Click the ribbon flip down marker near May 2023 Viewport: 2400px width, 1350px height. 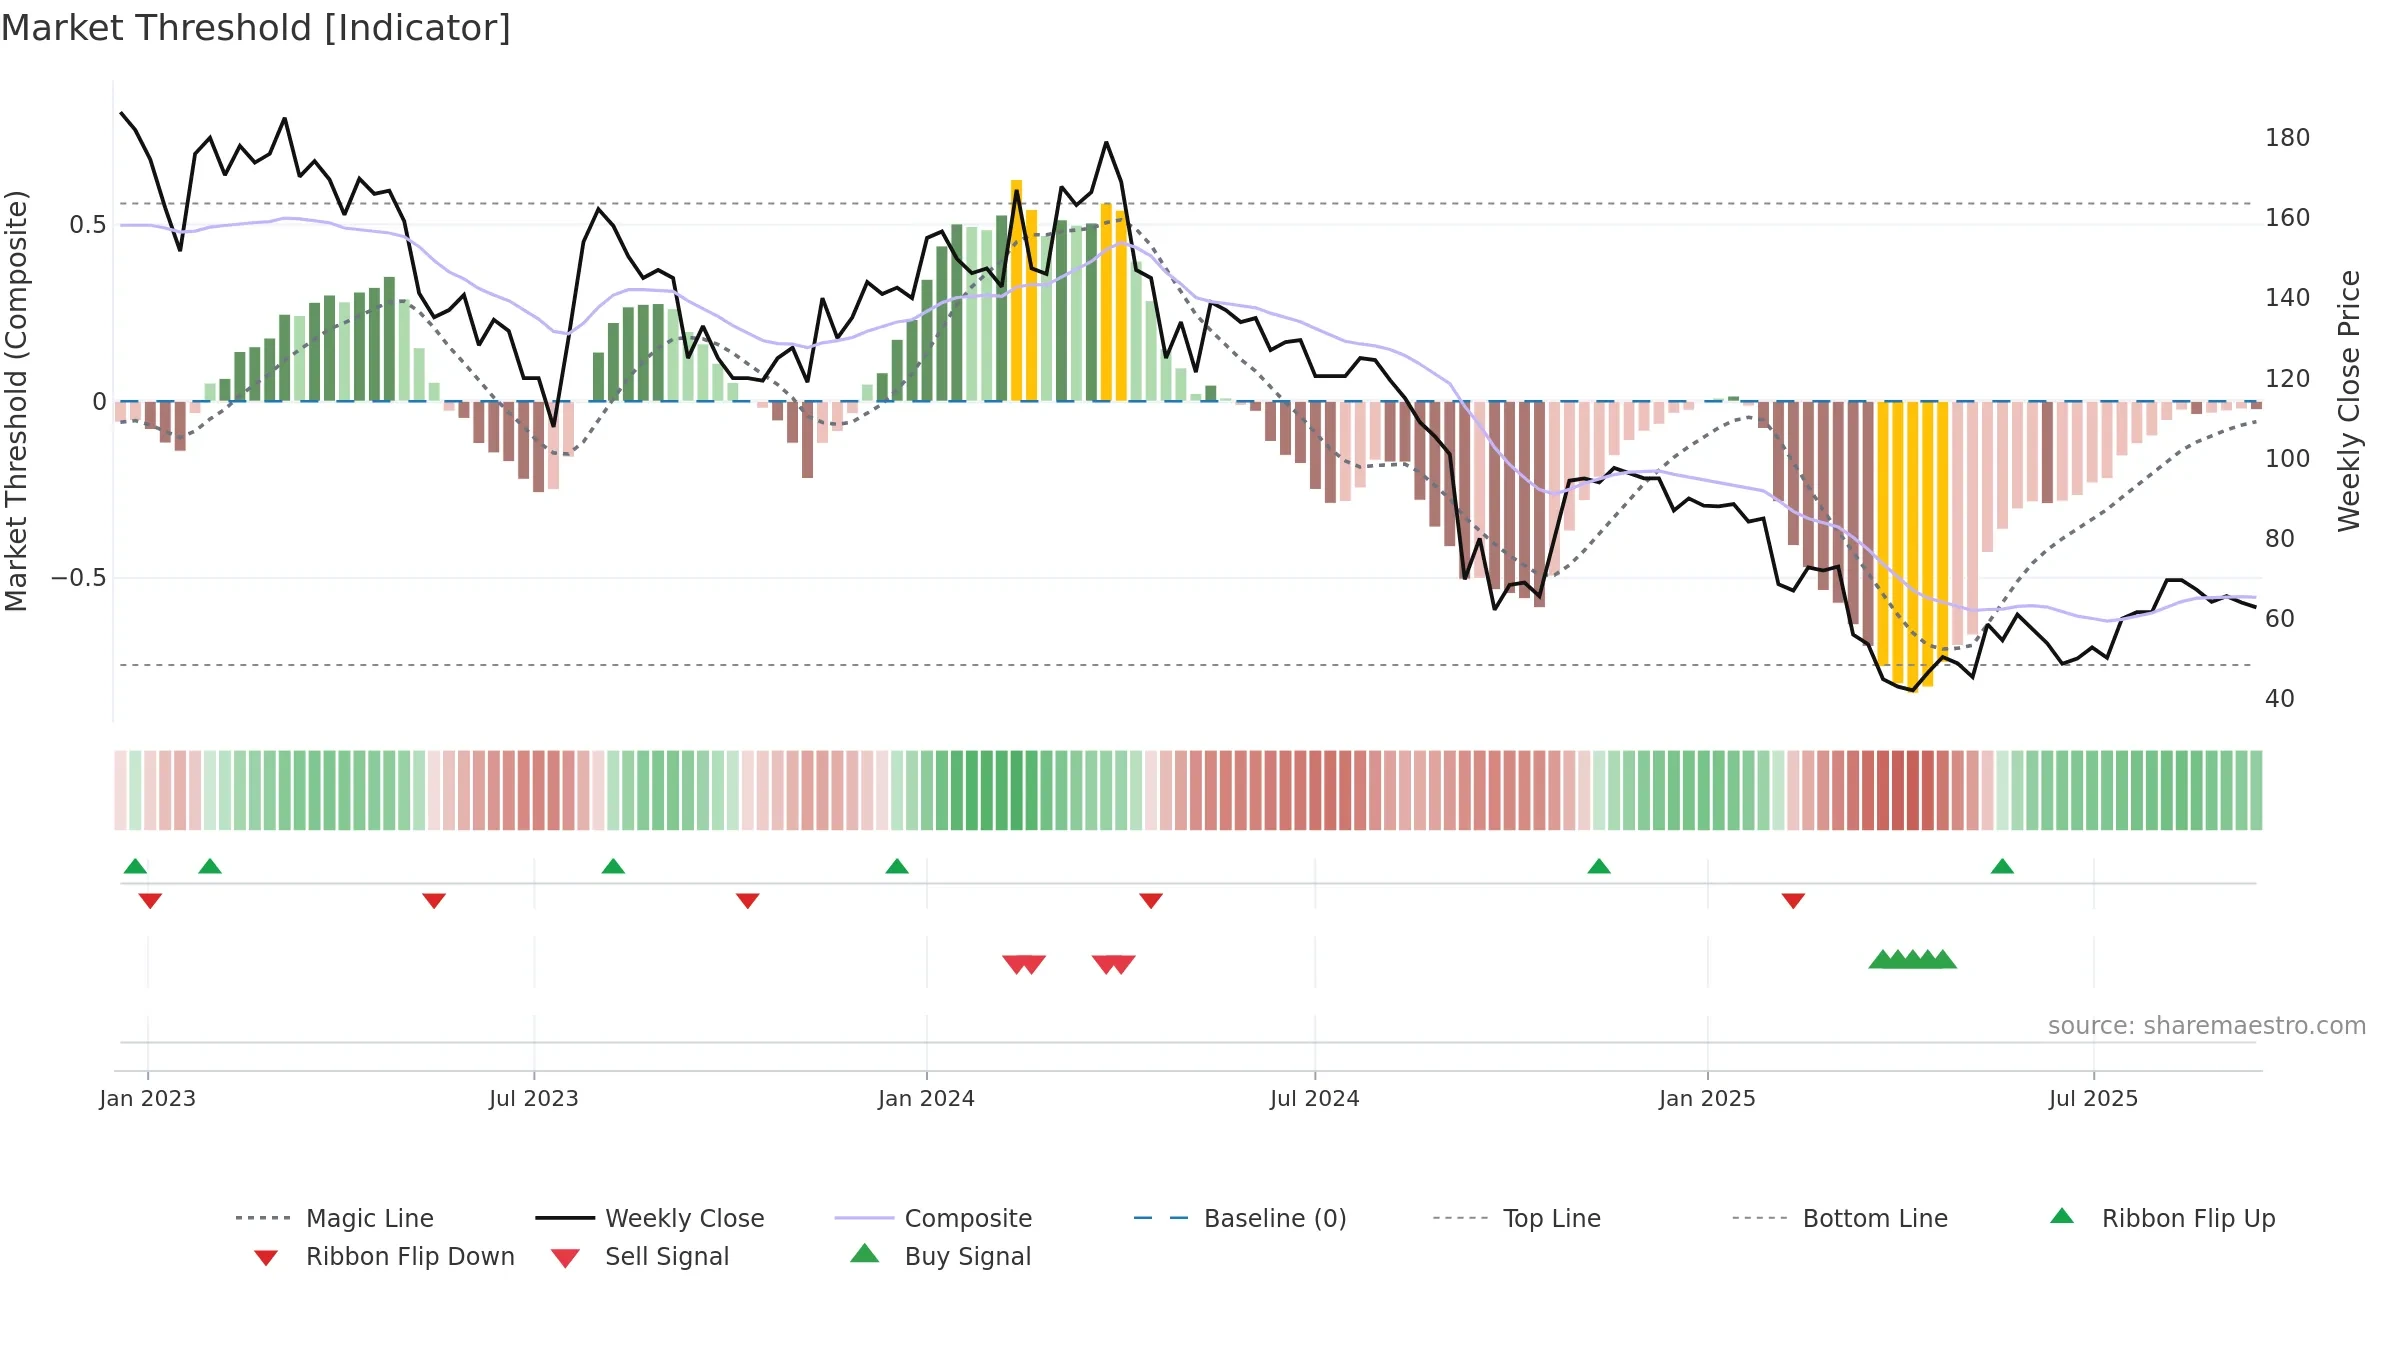(x=434, y=901)
